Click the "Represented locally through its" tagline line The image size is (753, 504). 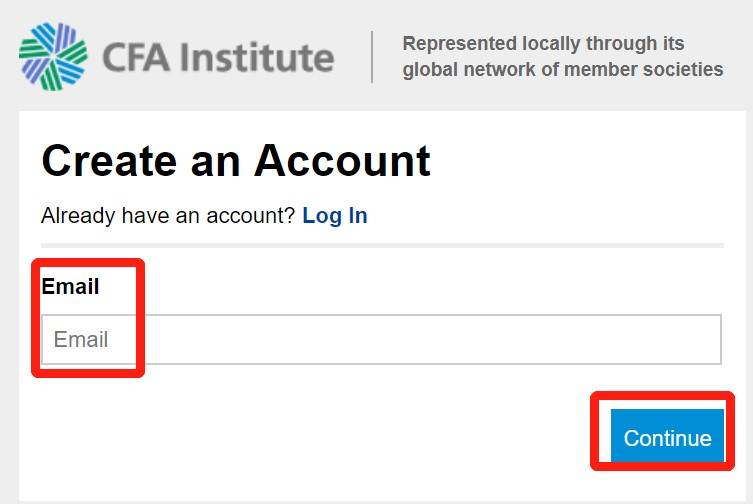click(543, 44)
